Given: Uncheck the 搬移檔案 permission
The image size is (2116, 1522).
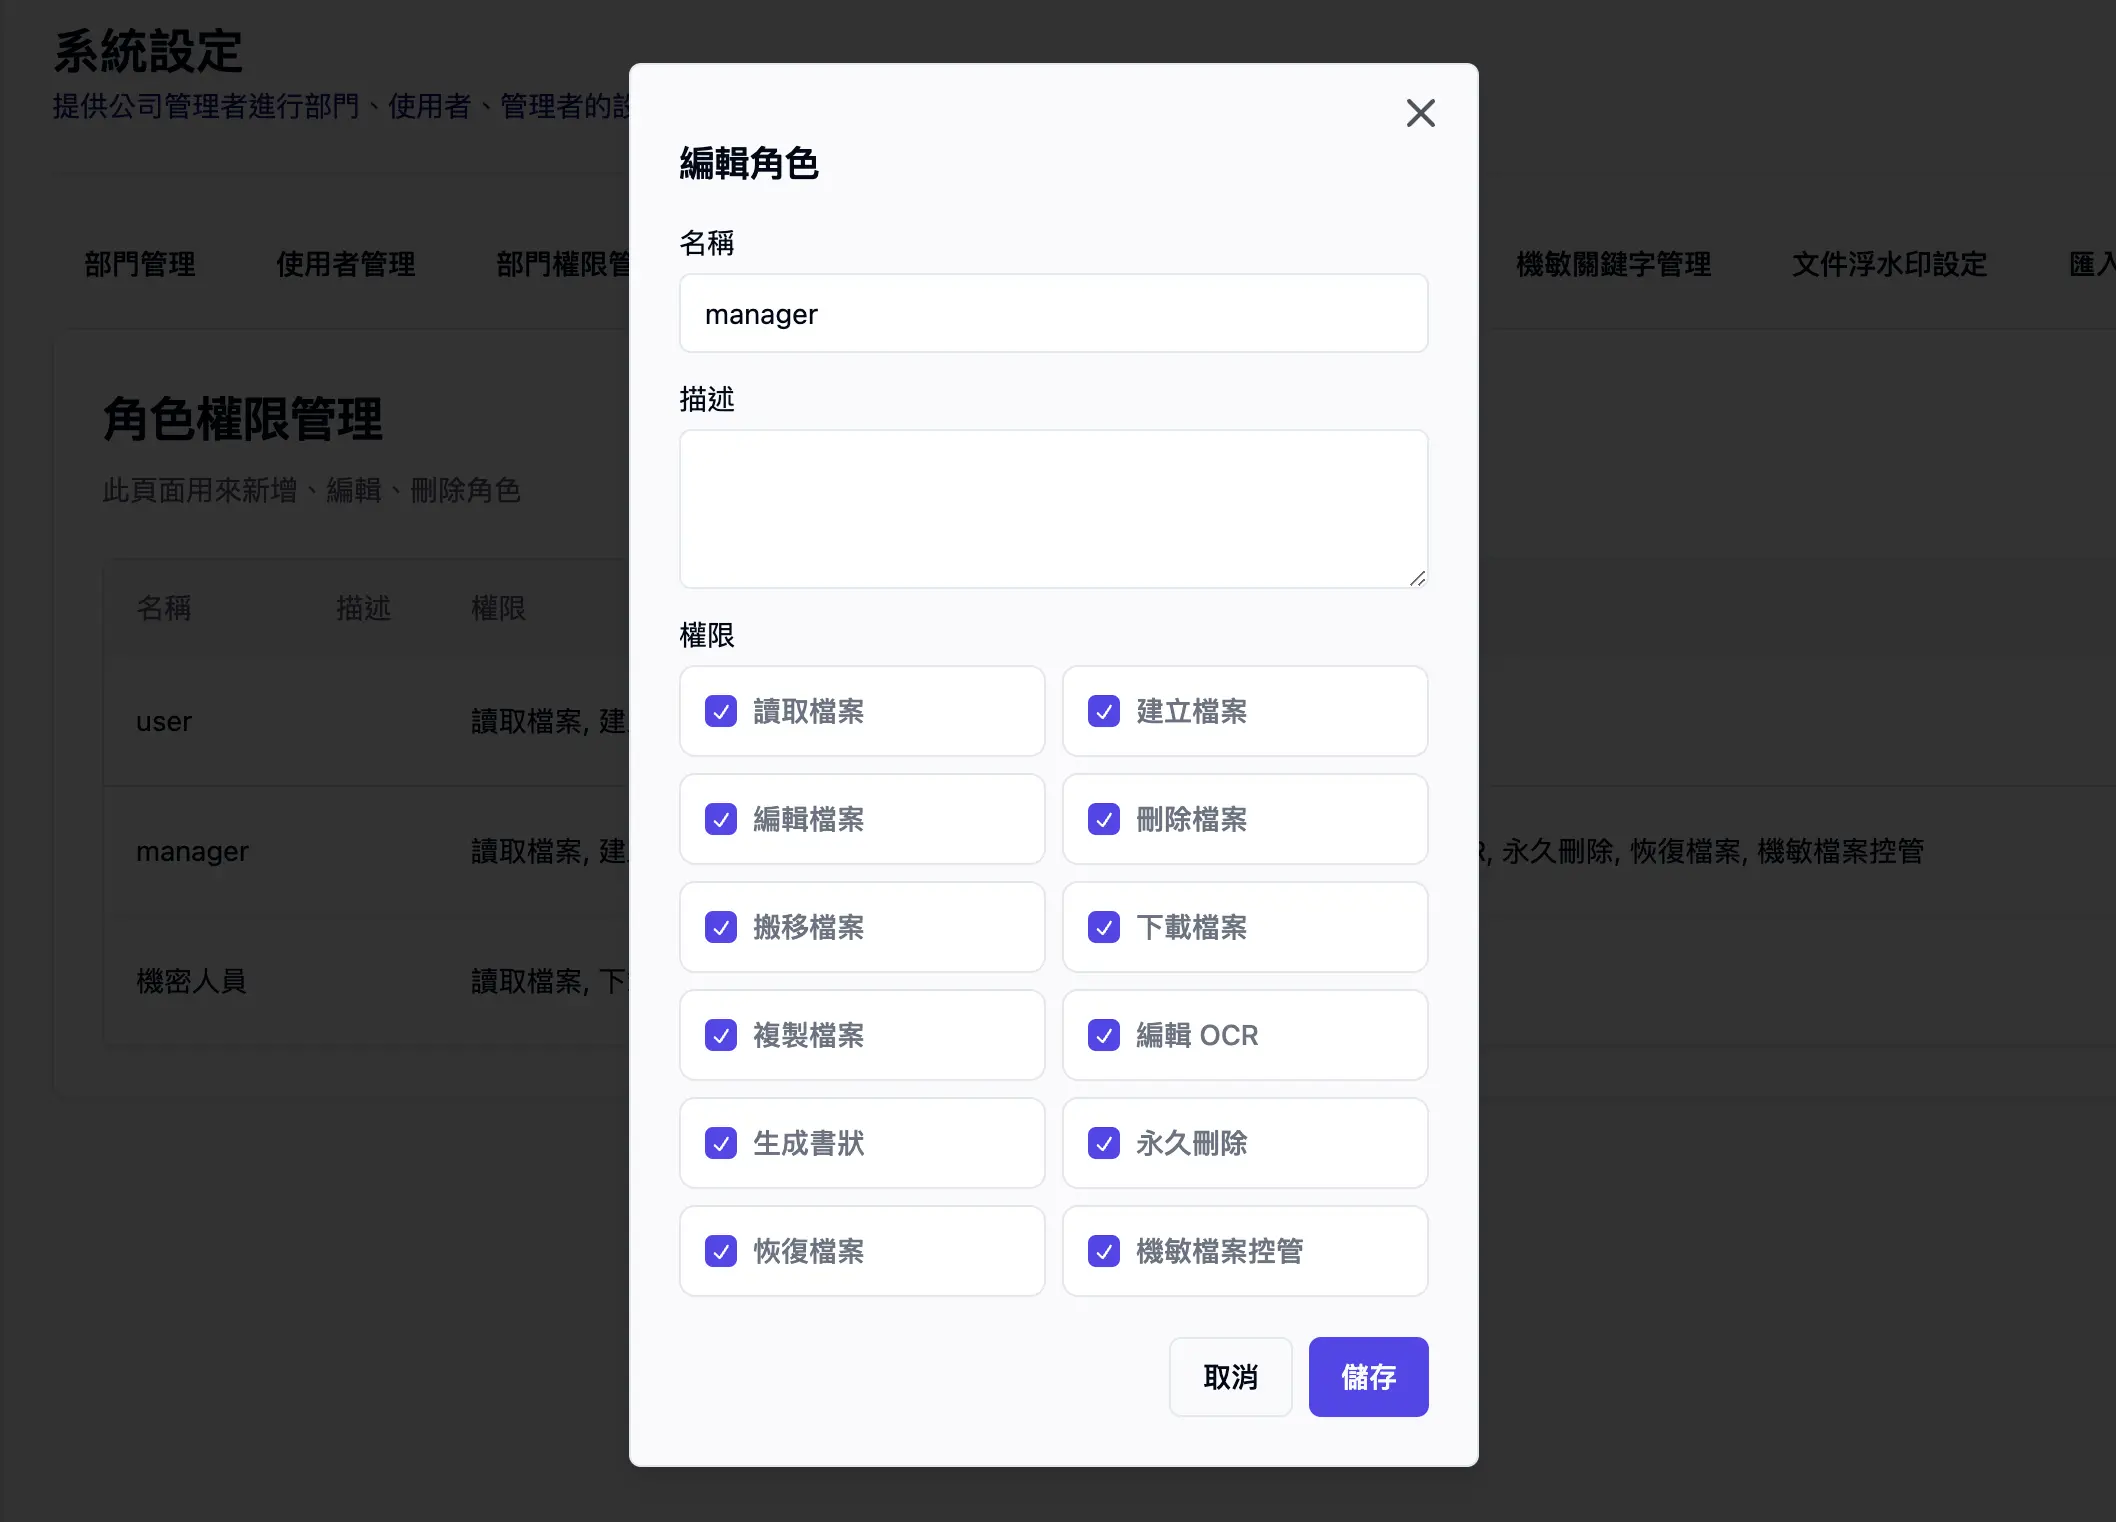Looking at the screenshot, I should point(721,927).
